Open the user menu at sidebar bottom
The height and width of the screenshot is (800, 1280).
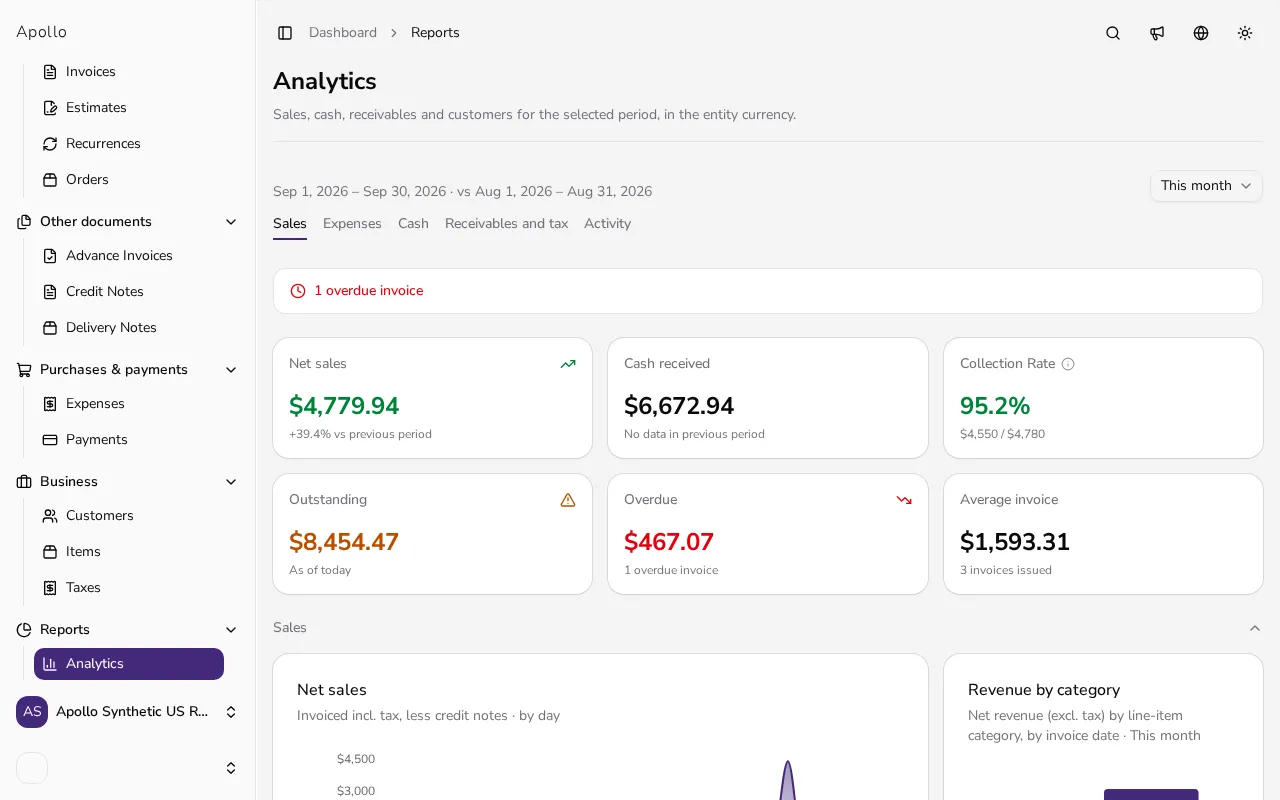pos(128,768)
